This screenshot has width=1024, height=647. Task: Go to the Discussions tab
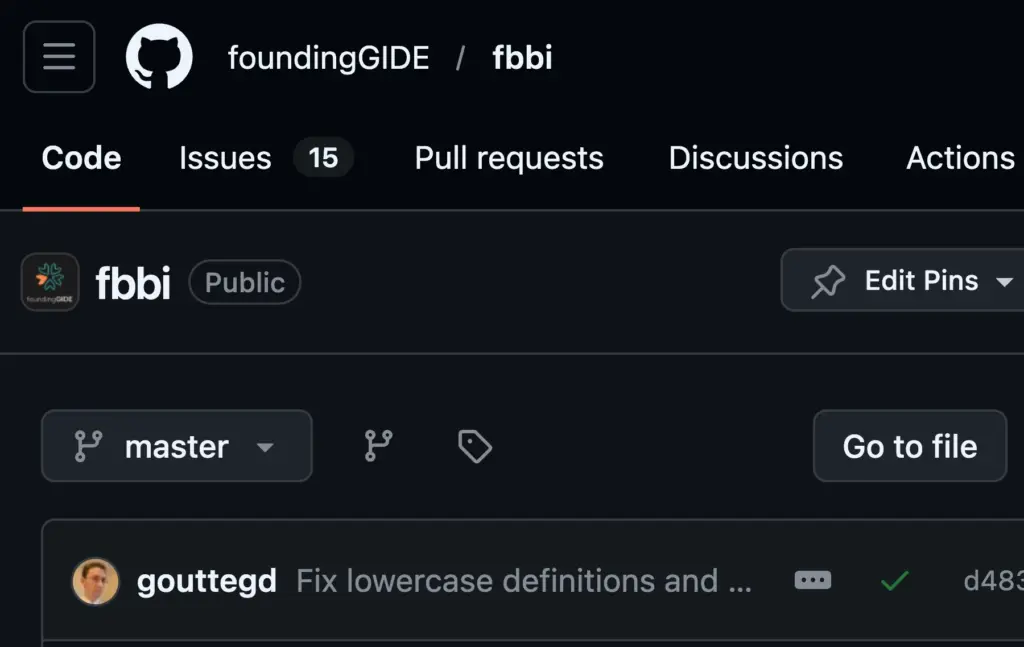pyautogui.click(x=755, y=157)
